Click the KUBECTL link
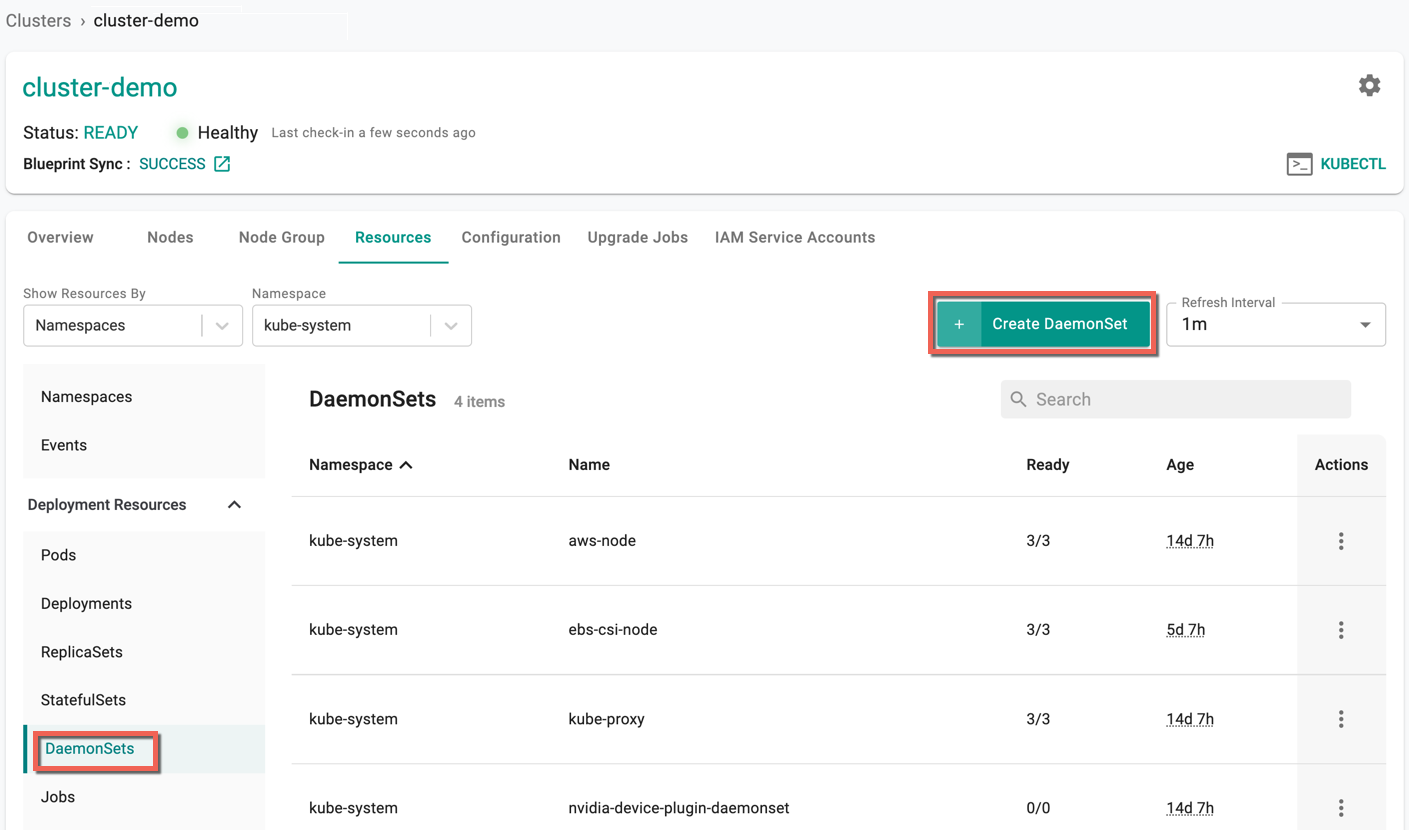This screenshot has width=1409, height=830. (x=1353, y=164)
